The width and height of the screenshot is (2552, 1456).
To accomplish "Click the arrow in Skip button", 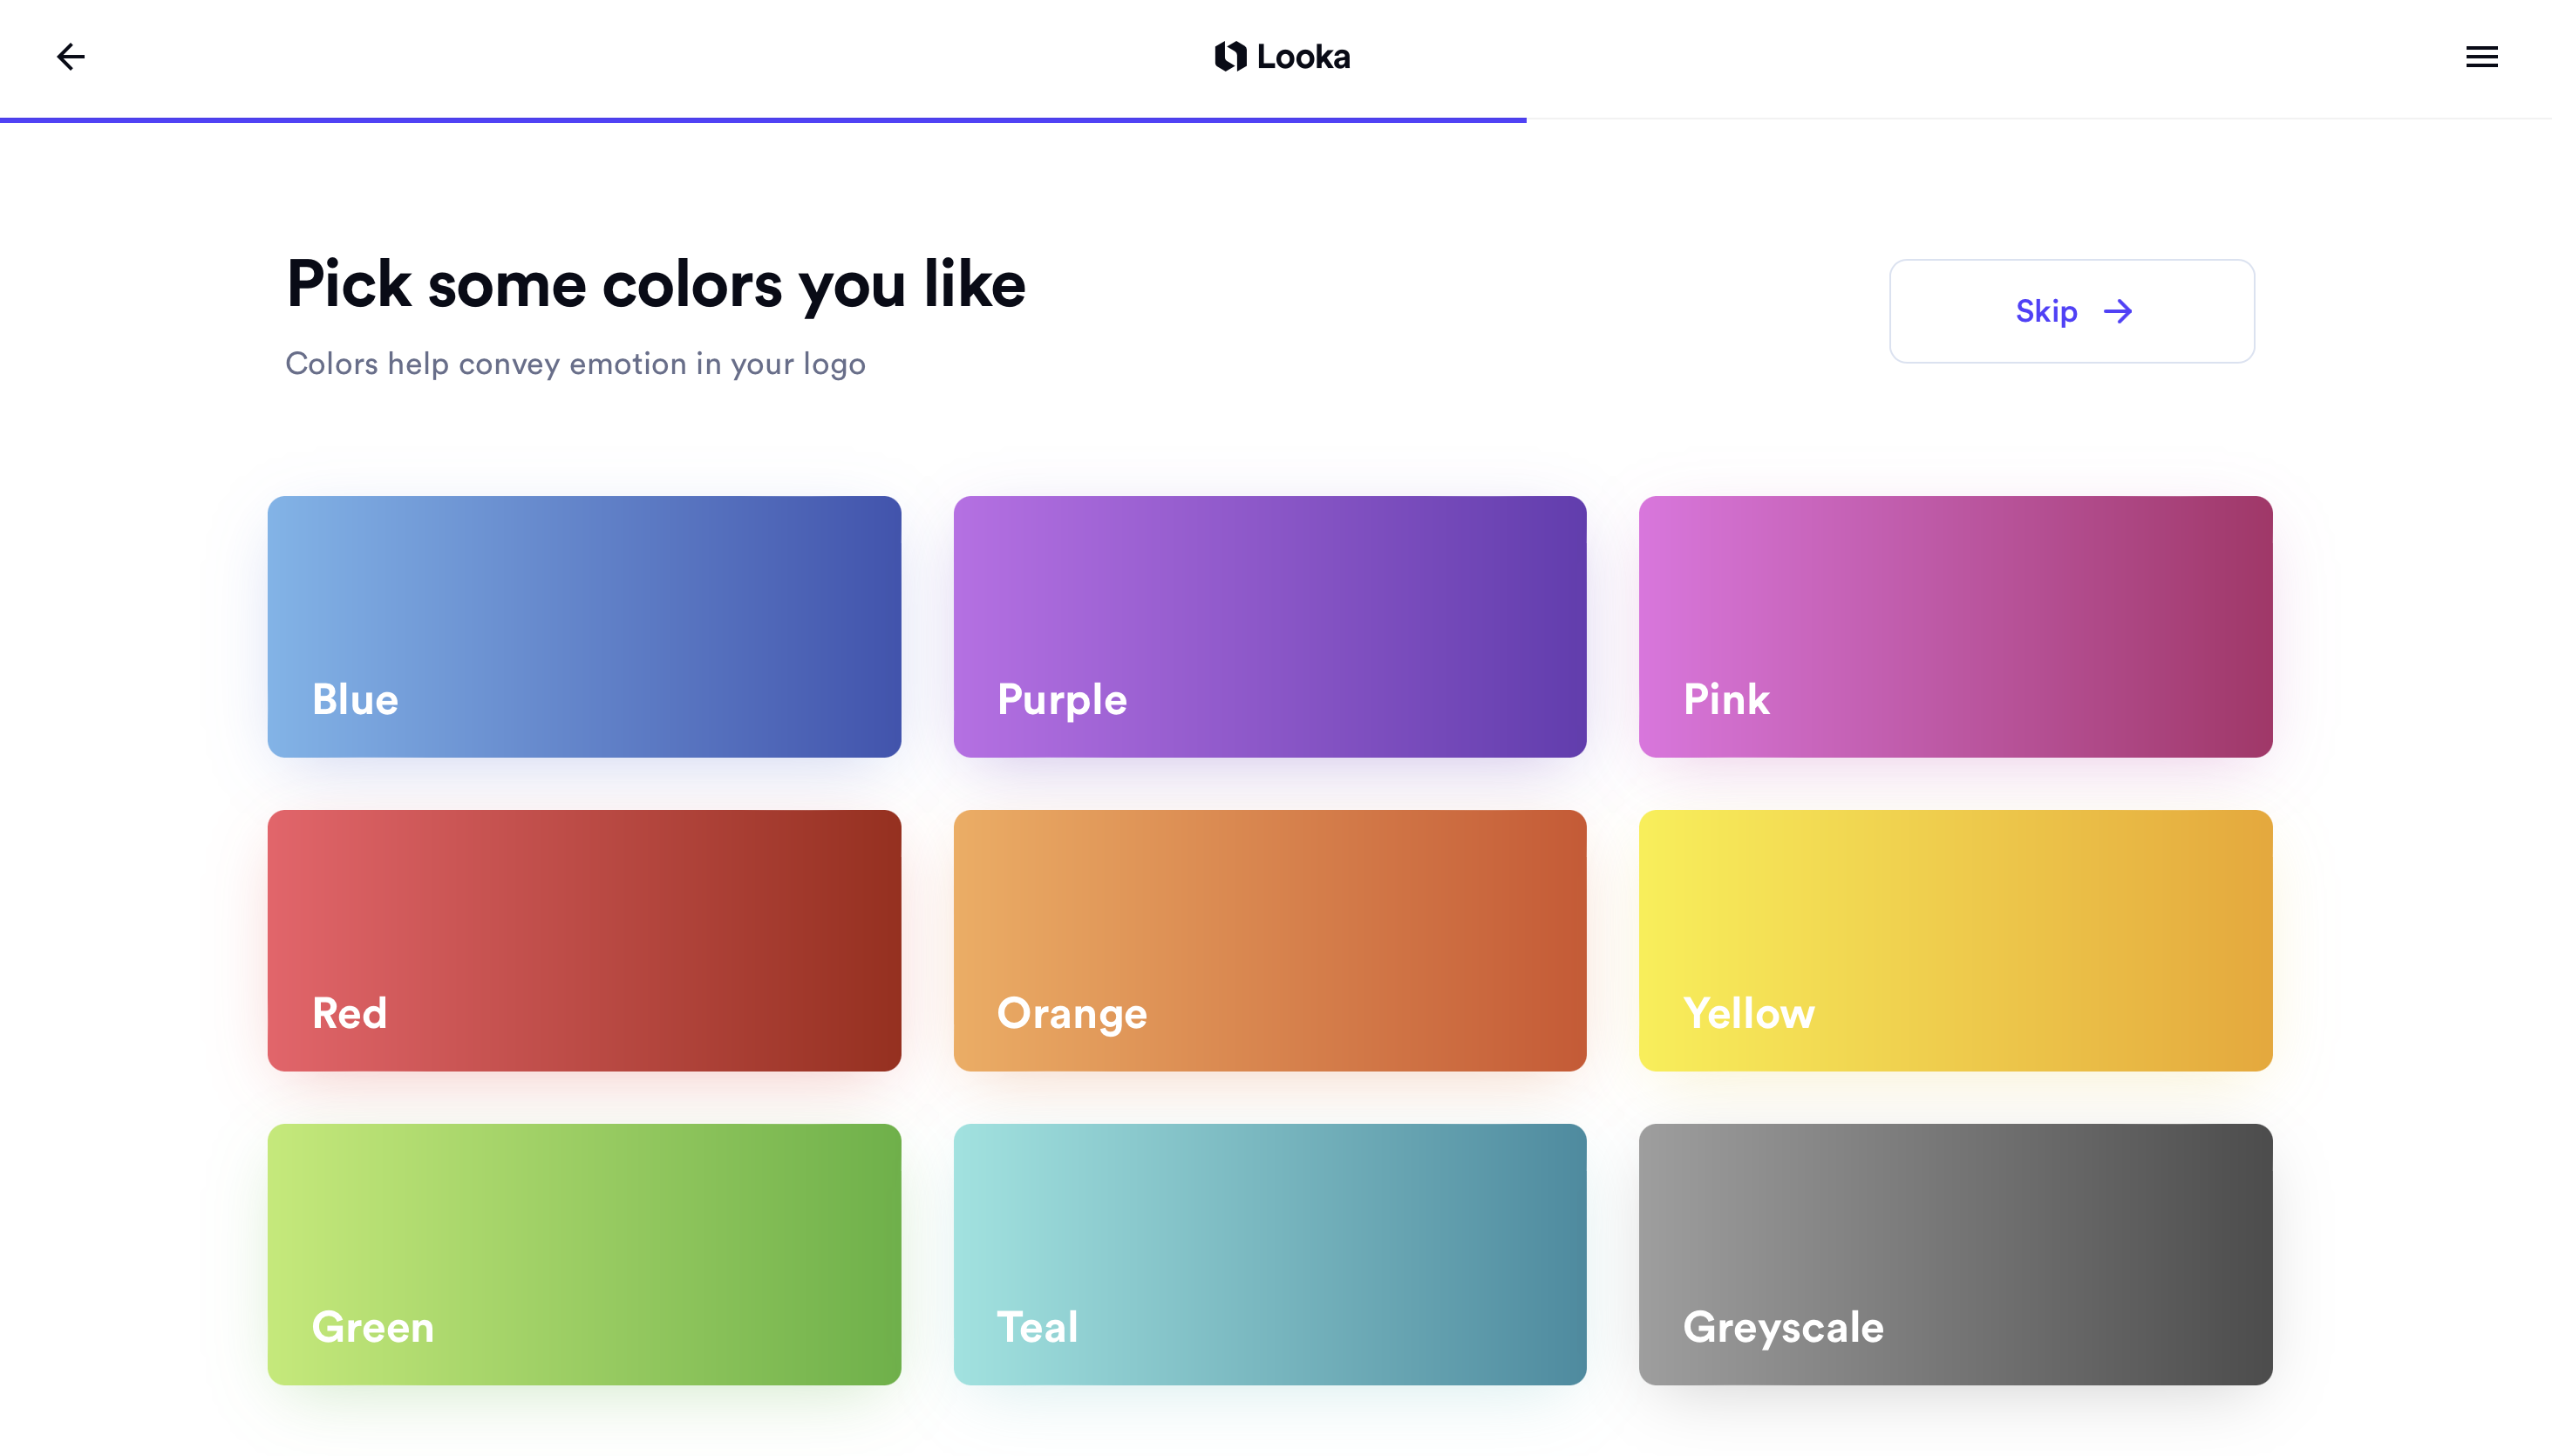I will coord(2118,312).
